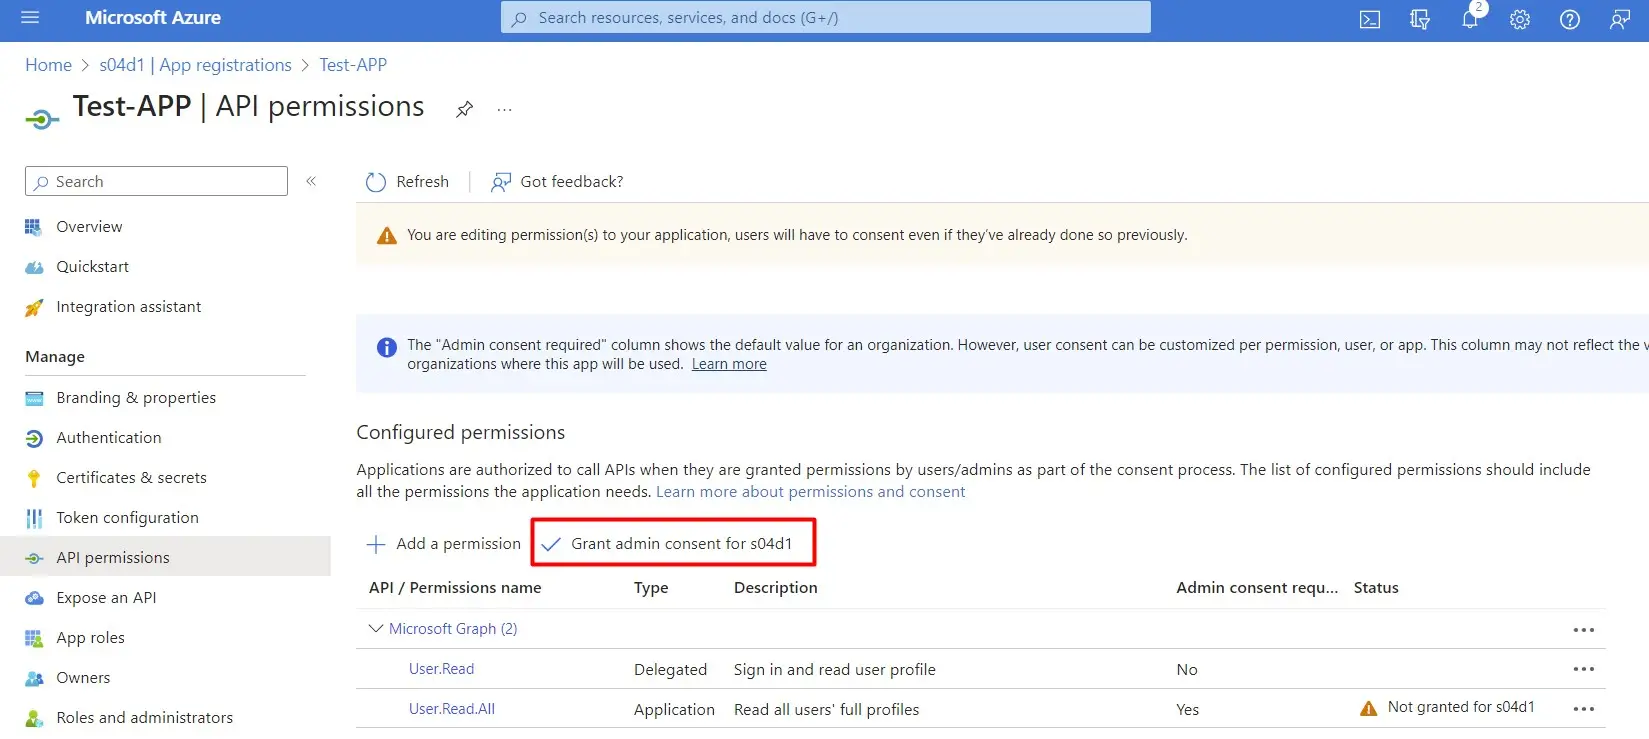The height and width of the screenshot is (739, 1649).
Task: Click the Quickstart cloud icon
Action: point(34,267)
